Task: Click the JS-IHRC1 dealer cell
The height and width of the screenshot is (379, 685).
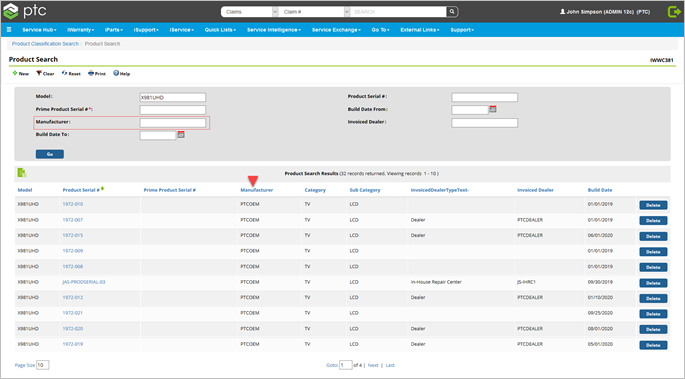Action: 526,282
